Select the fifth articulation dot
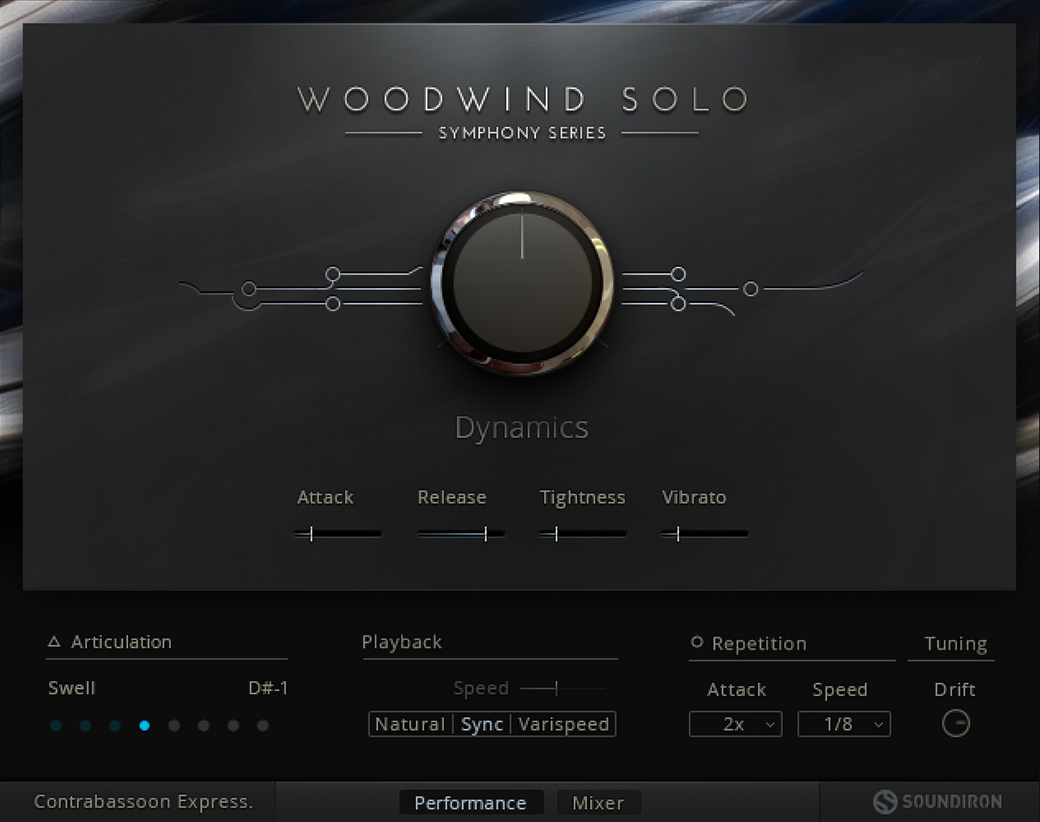 (x=174, y=726)
